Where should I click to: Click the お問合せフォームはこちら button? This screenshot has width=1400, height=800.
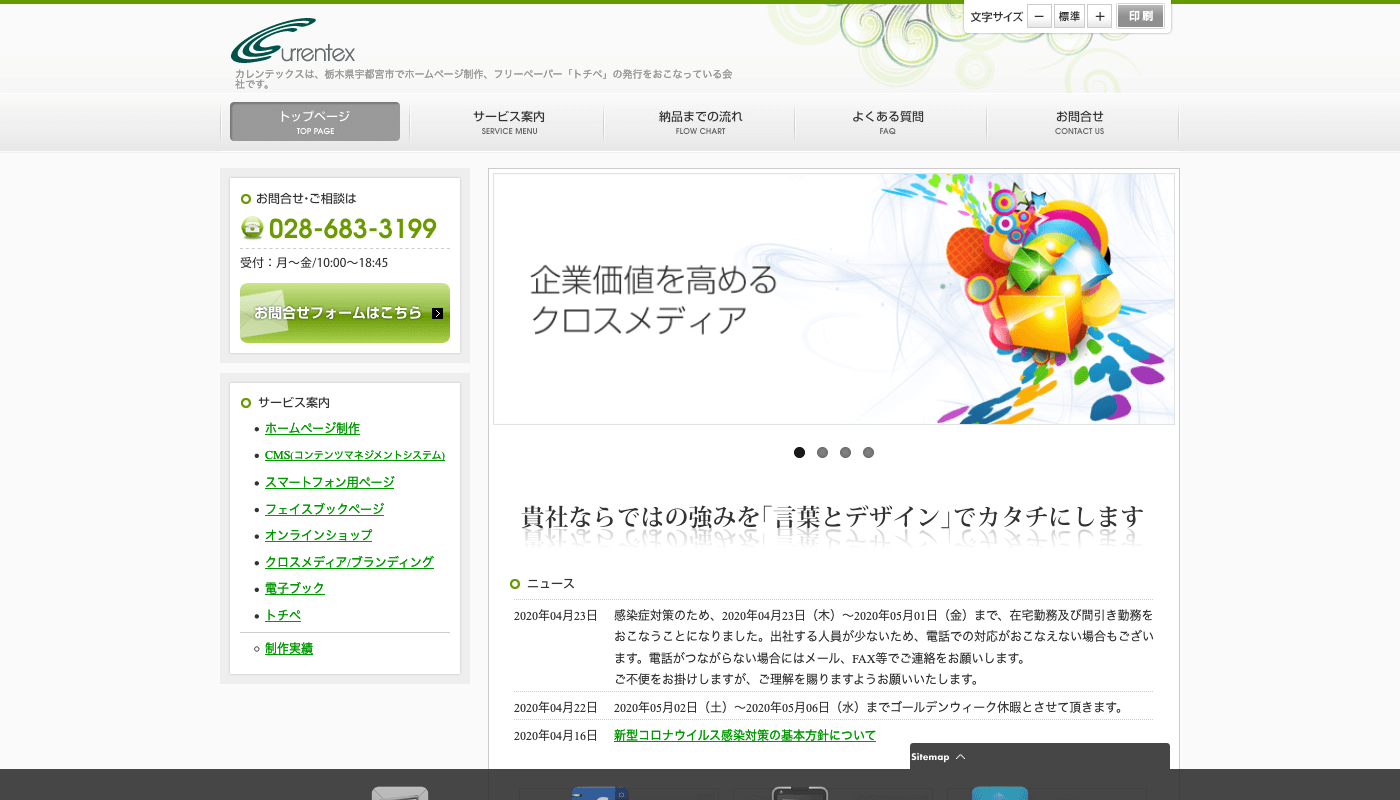344,313
